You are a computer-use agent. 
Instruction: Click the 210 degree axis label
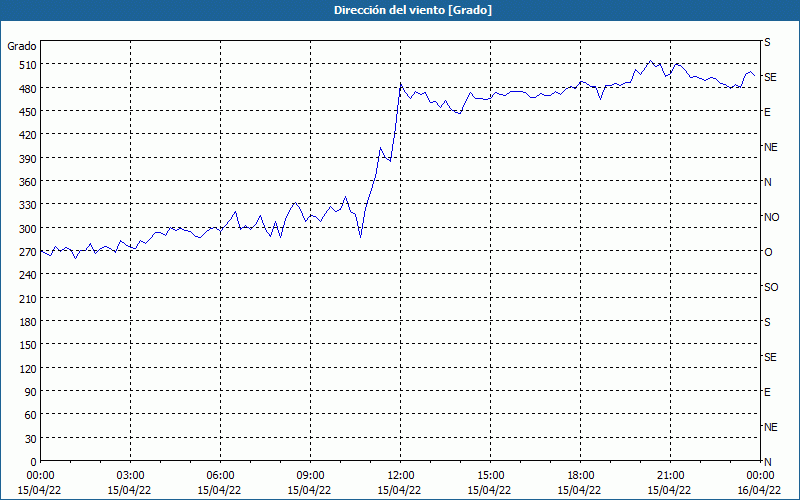click(x=29, y=298)
